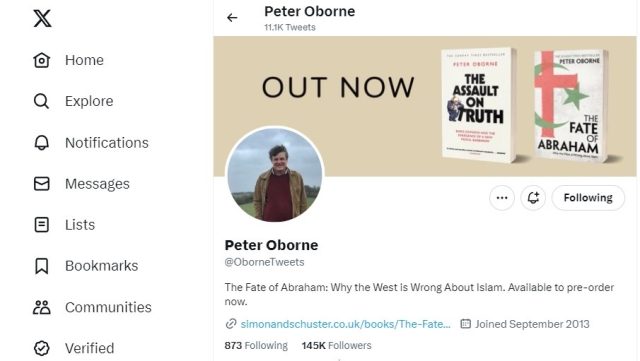Open the three-dot more options menu
The image size is (640, 361).
tap(502, 198)
